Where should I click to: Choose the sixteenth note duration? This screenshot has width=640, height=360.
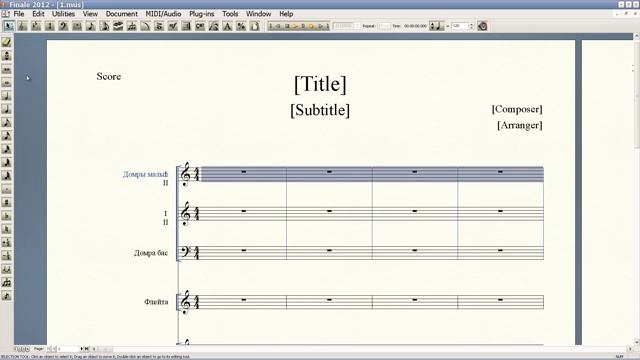click(7, 136)
